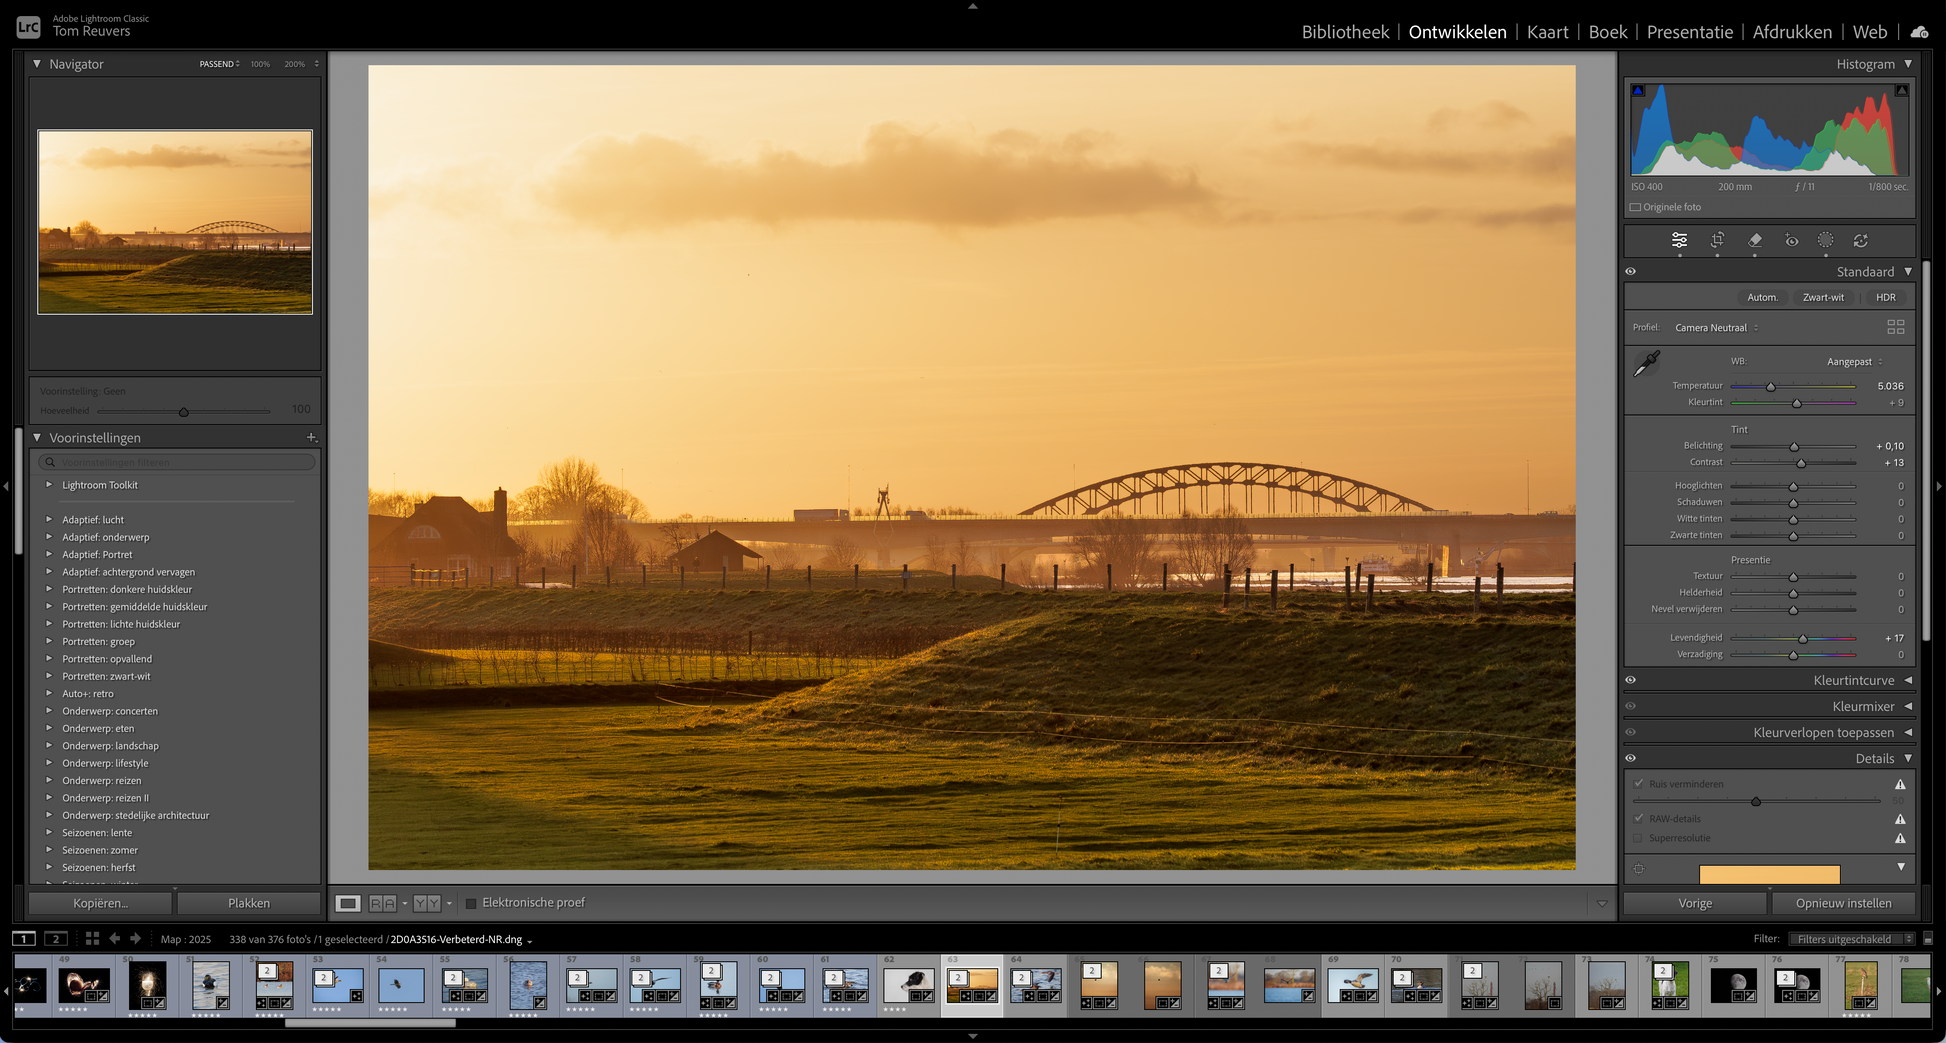
Task: Switch to the Bibliotheek module
Action: tap(1345, 32)
